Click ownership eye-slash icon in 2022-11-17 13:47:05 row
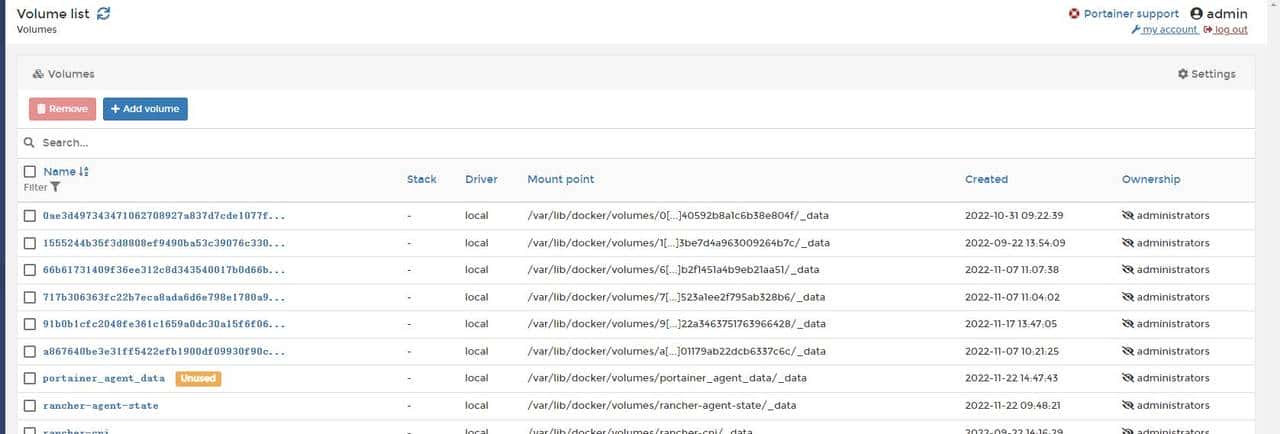 click(x=1128, y=324)
